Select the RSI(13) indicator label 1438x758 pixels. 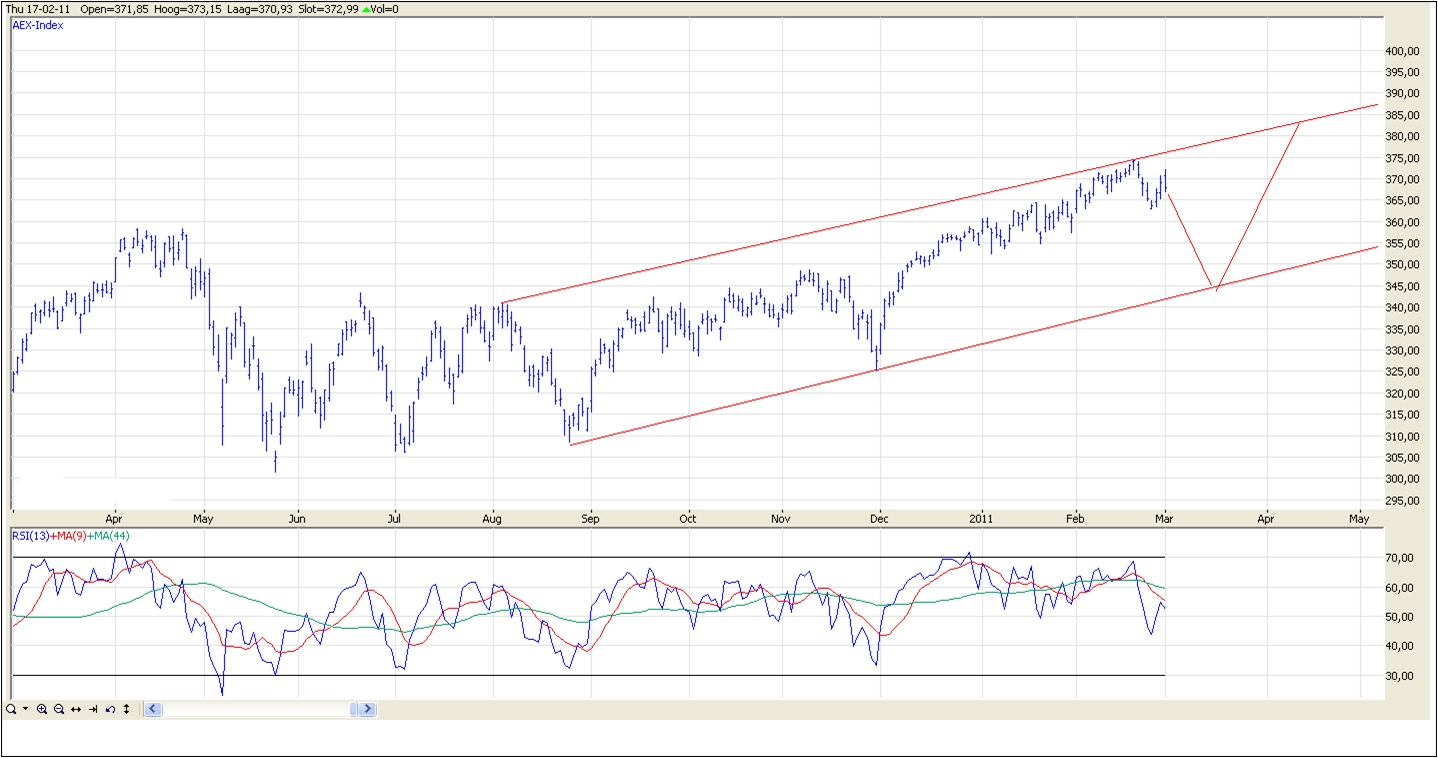coord(28,536)
